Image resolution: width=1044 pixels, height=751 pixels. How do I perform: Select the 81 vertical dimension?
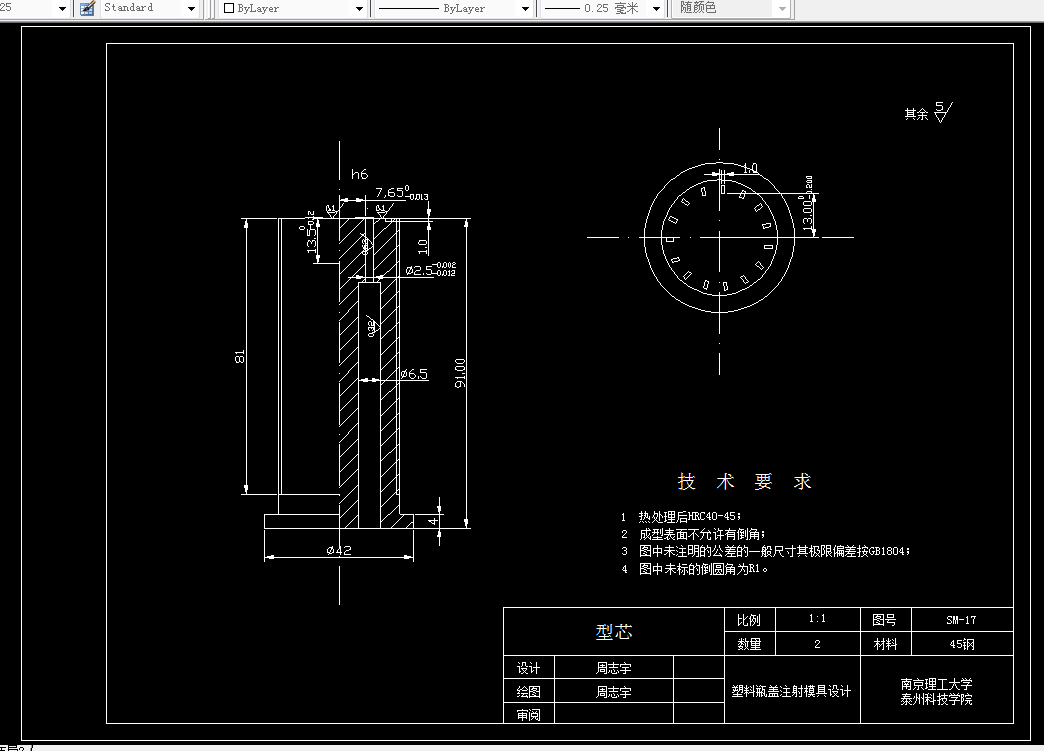[x=240, y=356]
